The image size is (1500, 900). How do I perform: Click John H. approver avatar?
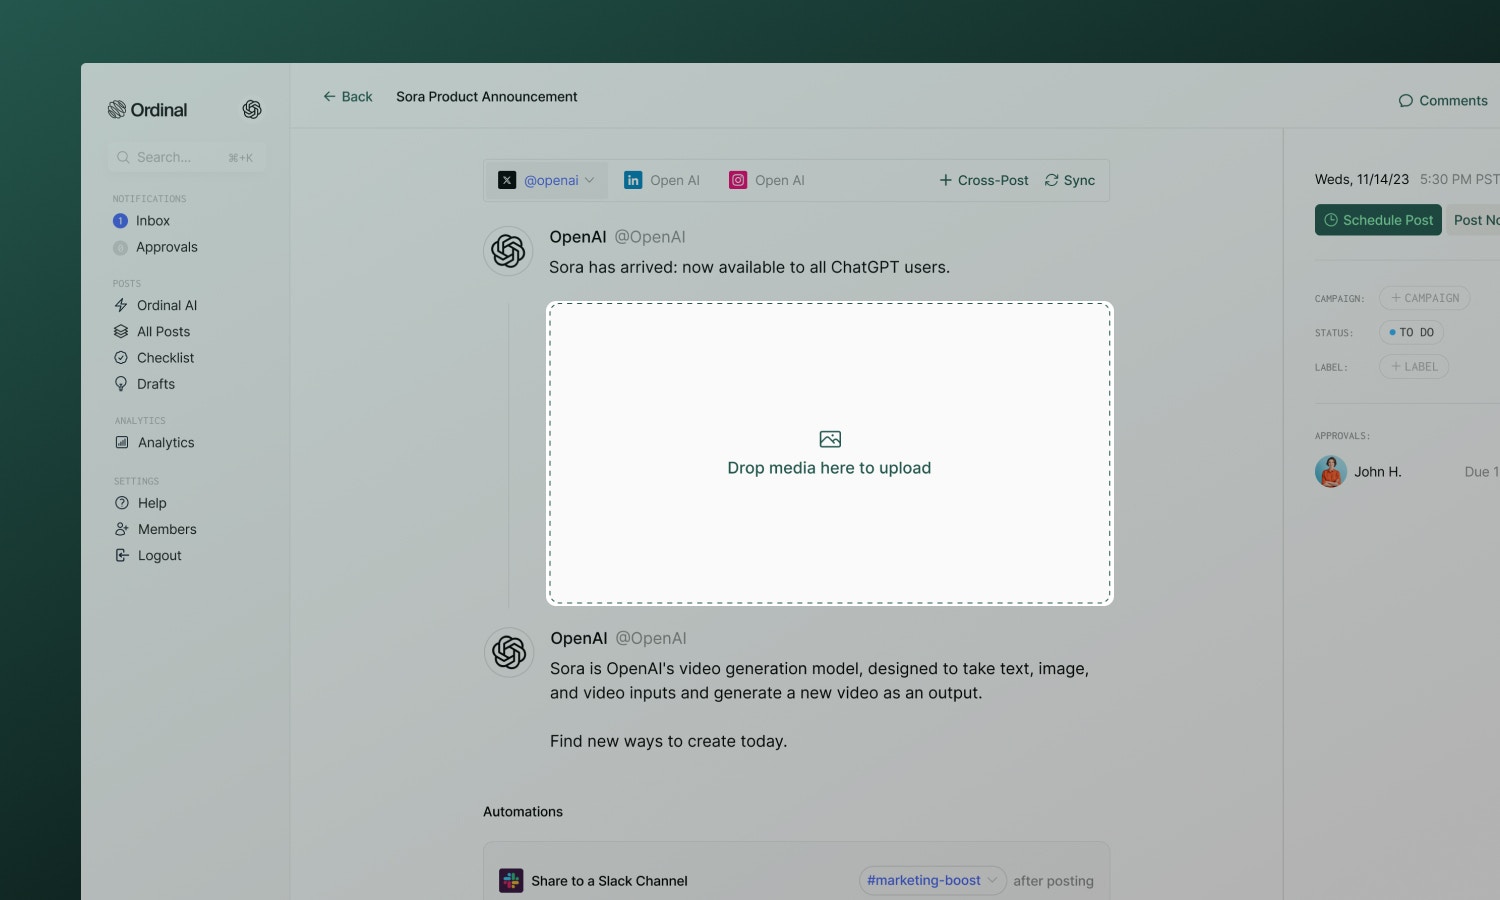pos(1331,471)
